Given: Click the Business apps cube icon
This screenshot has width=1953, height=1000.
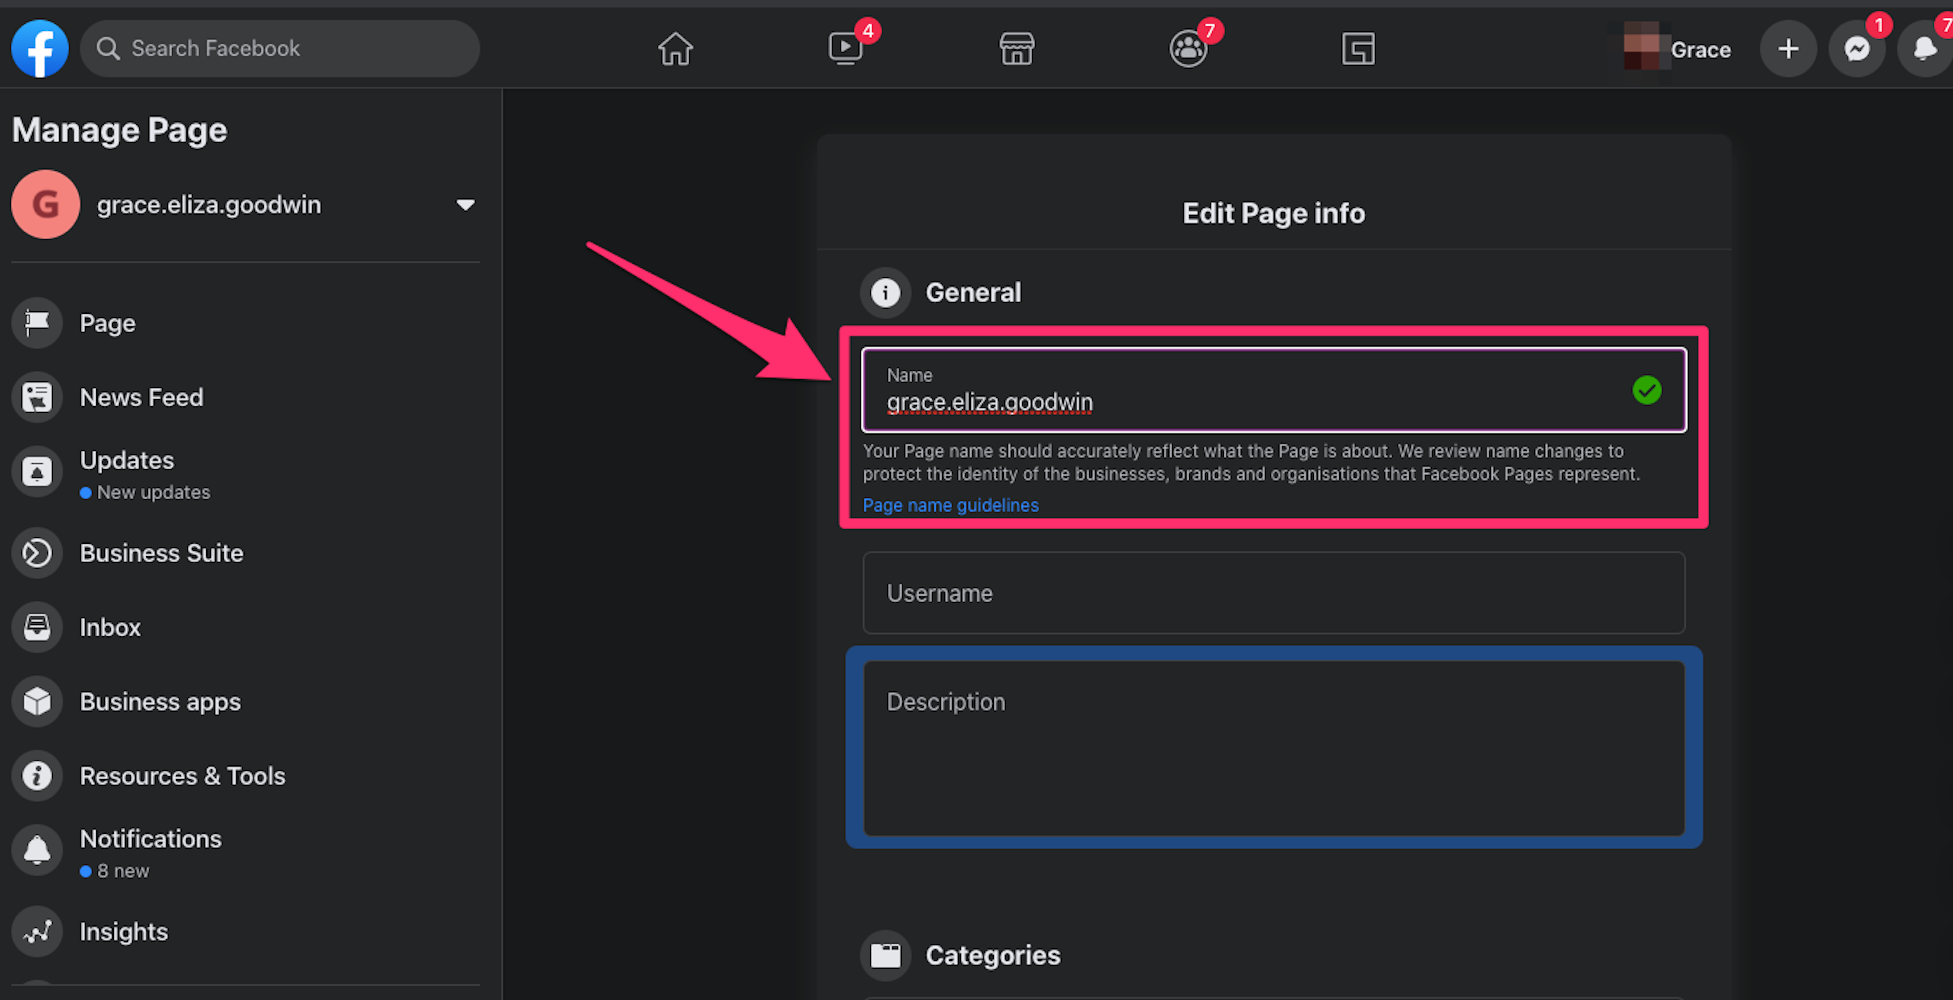Looking at the screenshot, I should pyautogui.click(x=37, y=701).
